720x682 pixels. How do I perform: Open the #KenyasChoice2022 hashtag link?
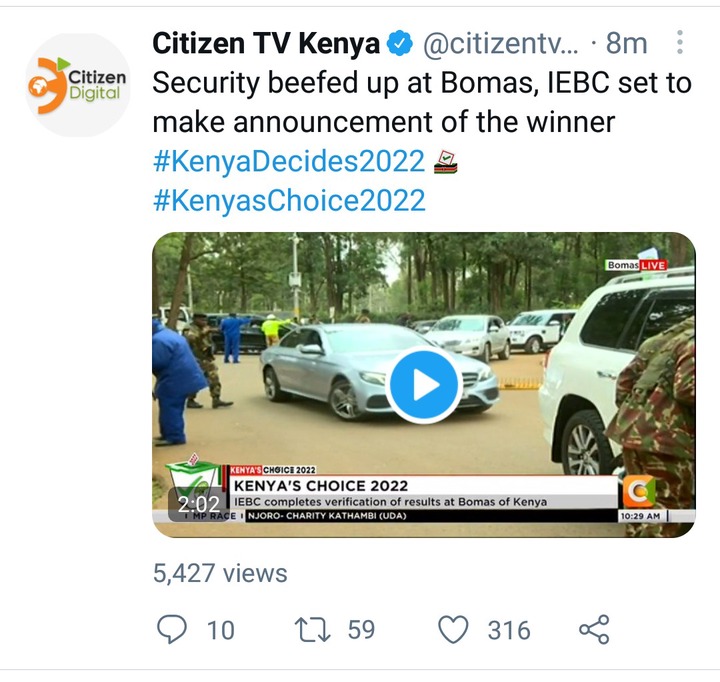tap(289, 201)
